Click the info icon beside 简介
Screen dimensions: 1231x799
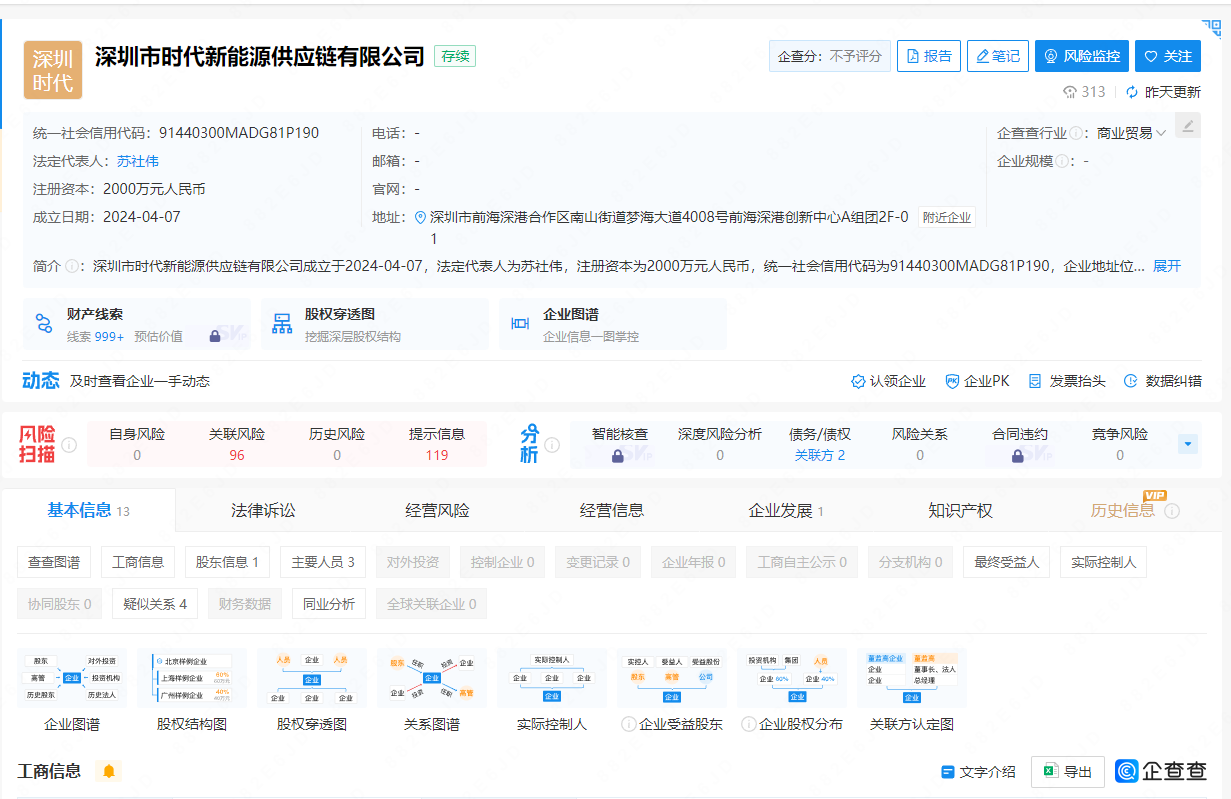pos(72,266)
